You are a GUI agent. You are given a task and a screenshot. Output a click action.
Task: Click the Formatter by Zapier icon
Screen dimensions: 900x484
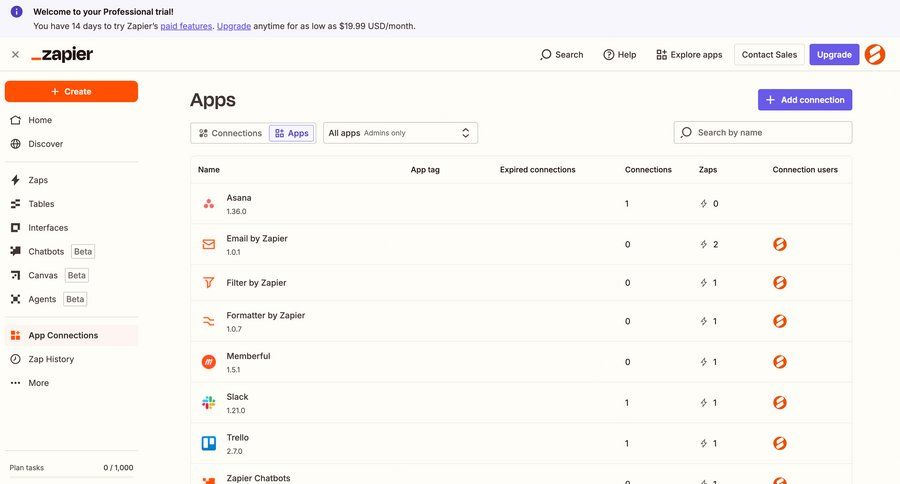click(208, 322)
